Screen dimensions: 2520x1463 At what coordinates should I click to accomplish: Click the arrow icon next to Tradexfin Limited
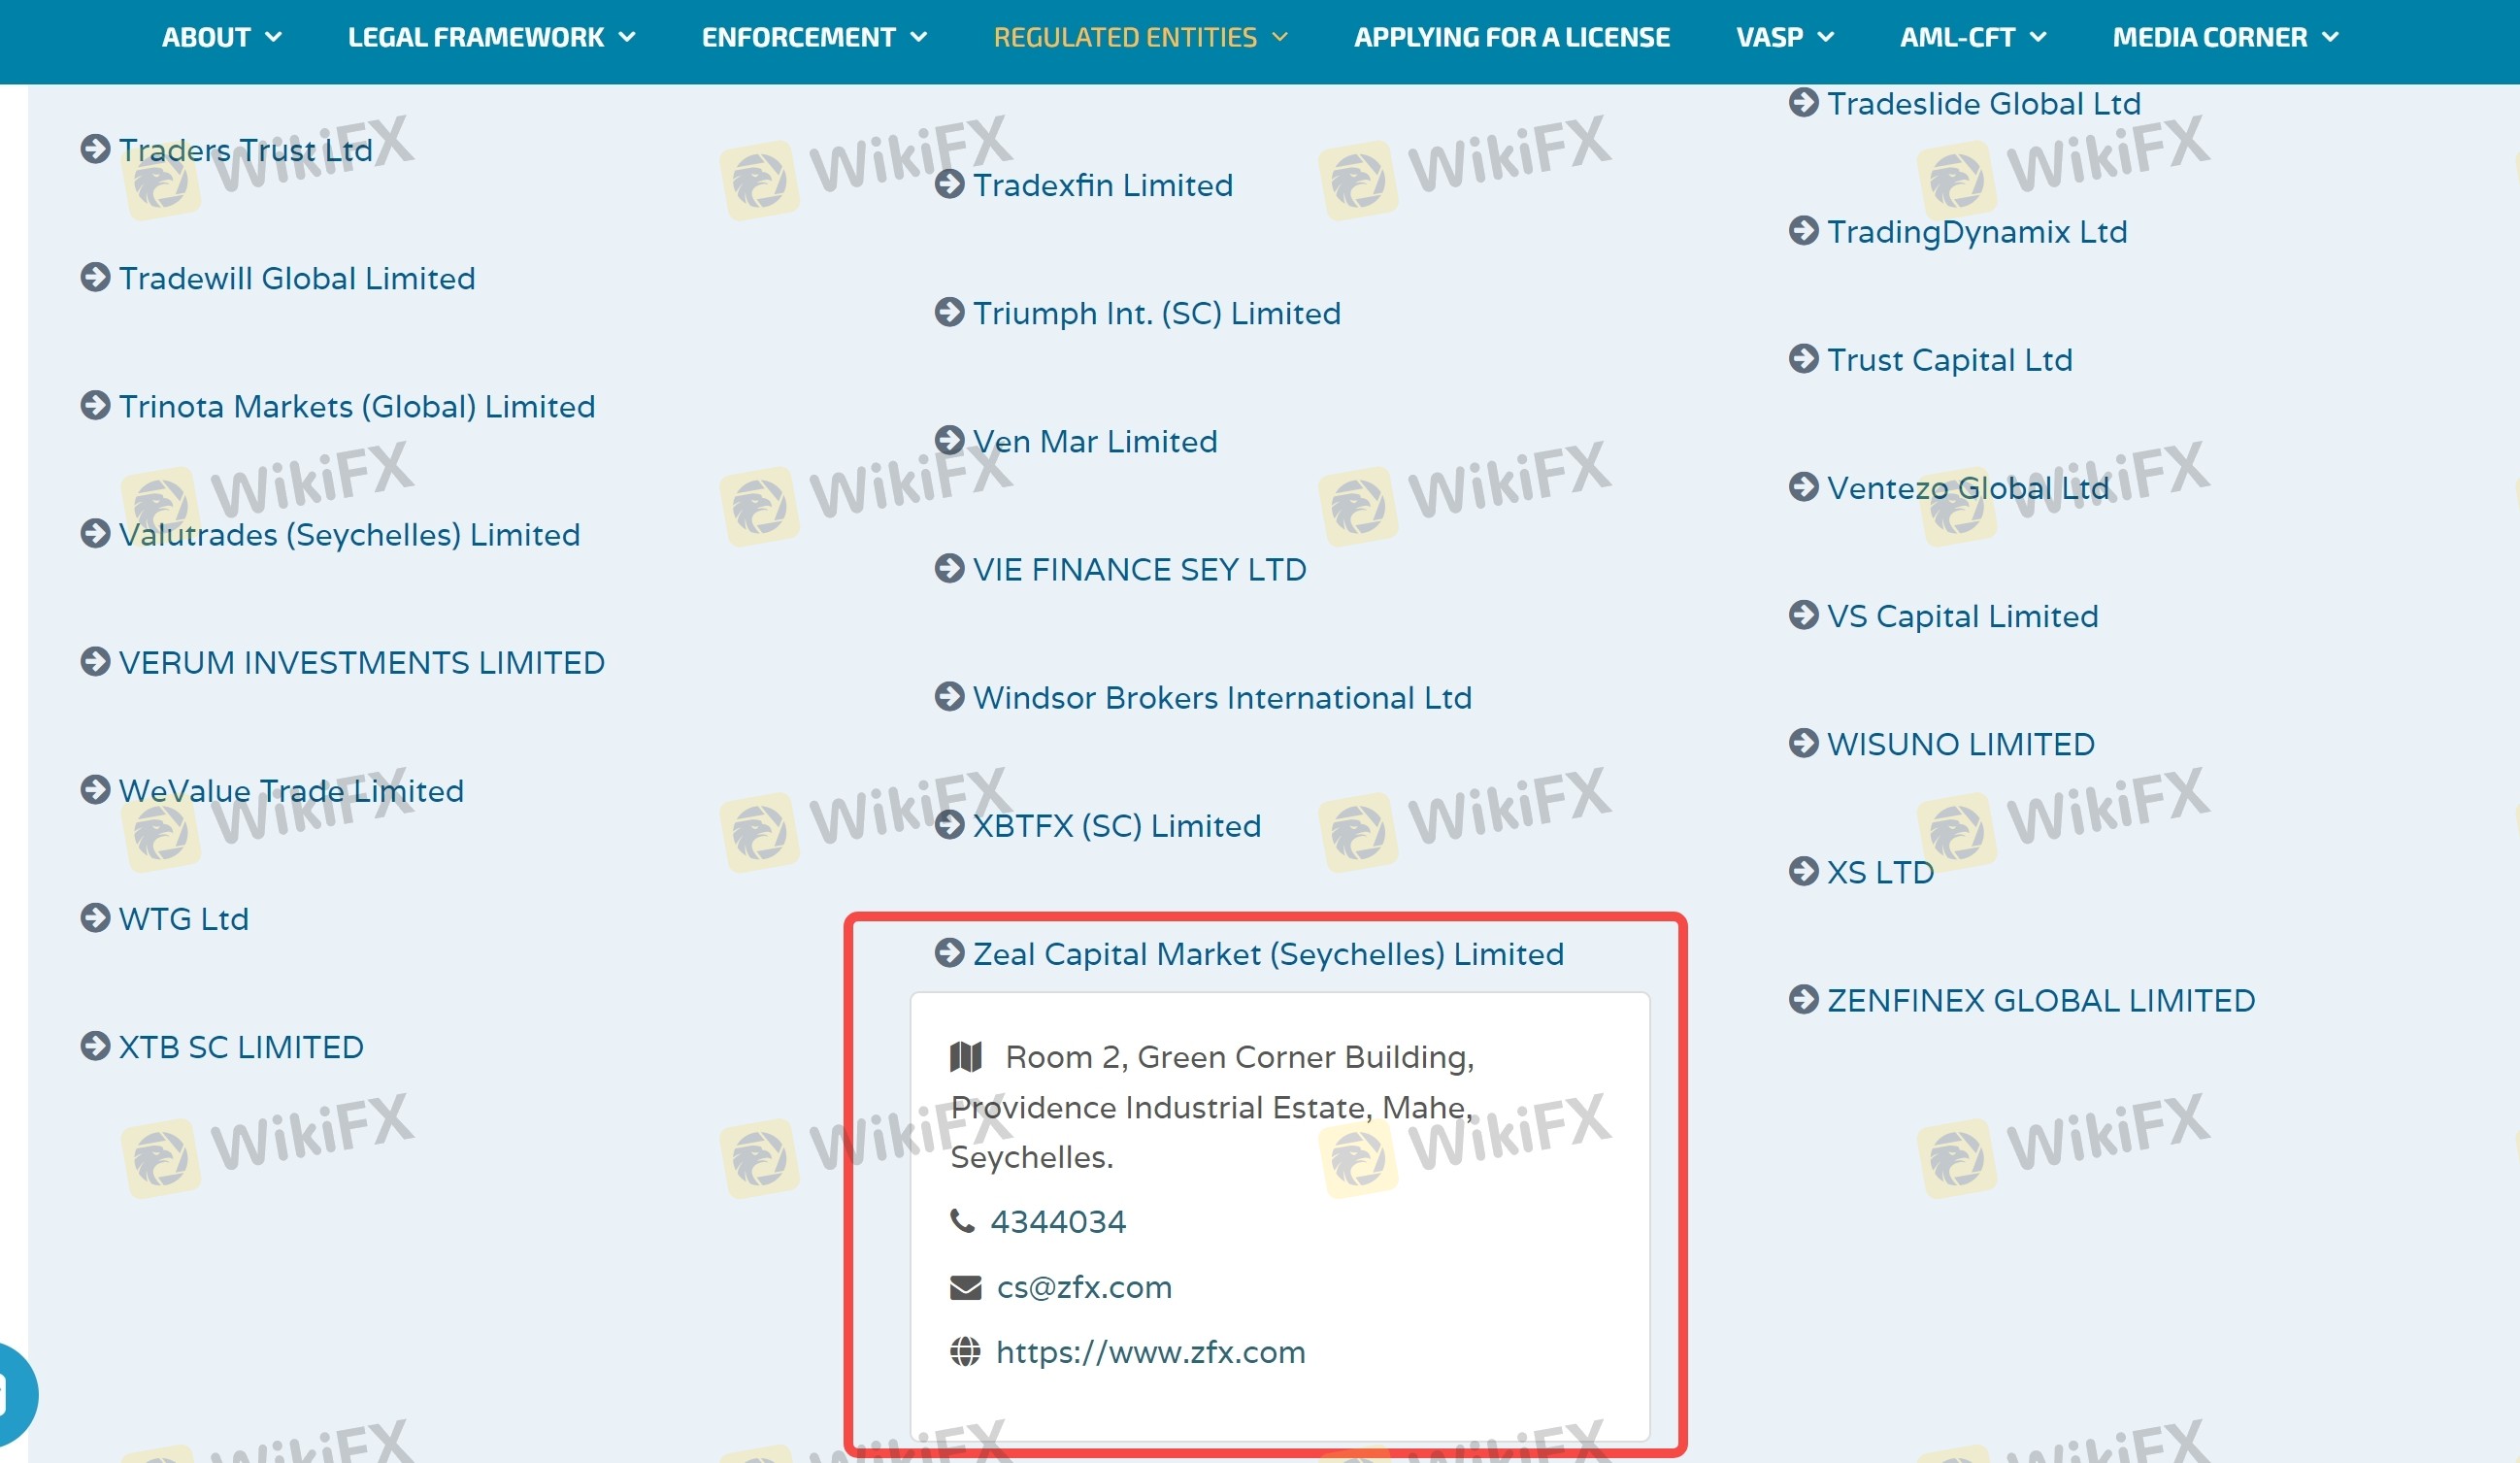[x=949, y=184]
